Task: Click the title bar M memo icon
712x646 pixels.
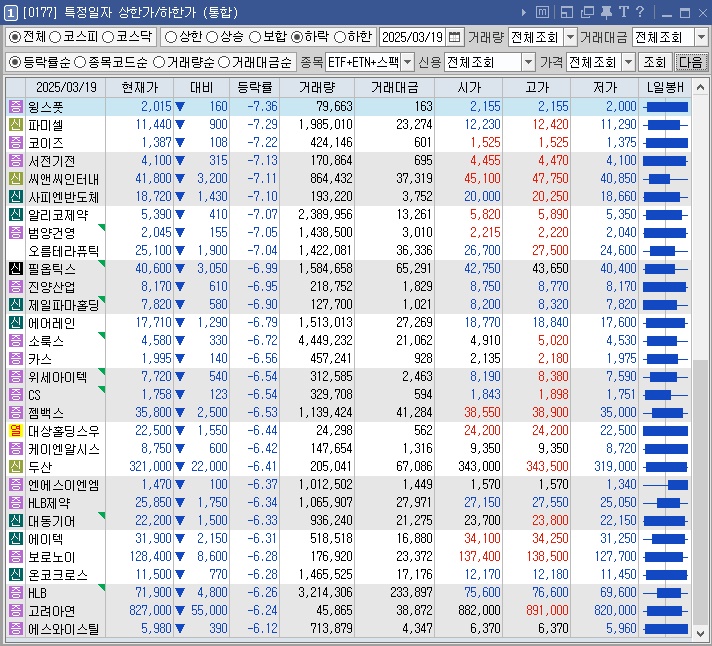Action: coord(542,12)
